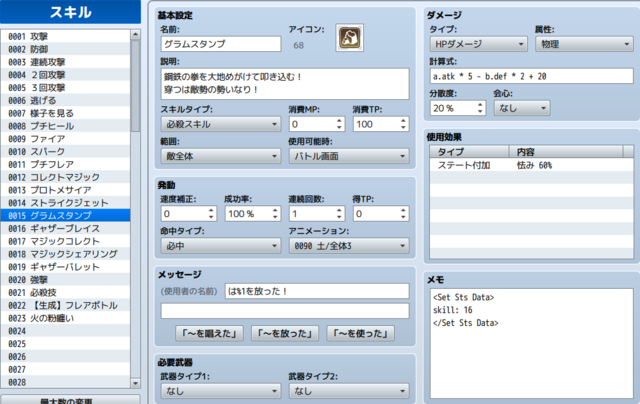Click the 「～を放った」 message button
Viewport: 640px width, 404px height.
click(x=285, y=333)
